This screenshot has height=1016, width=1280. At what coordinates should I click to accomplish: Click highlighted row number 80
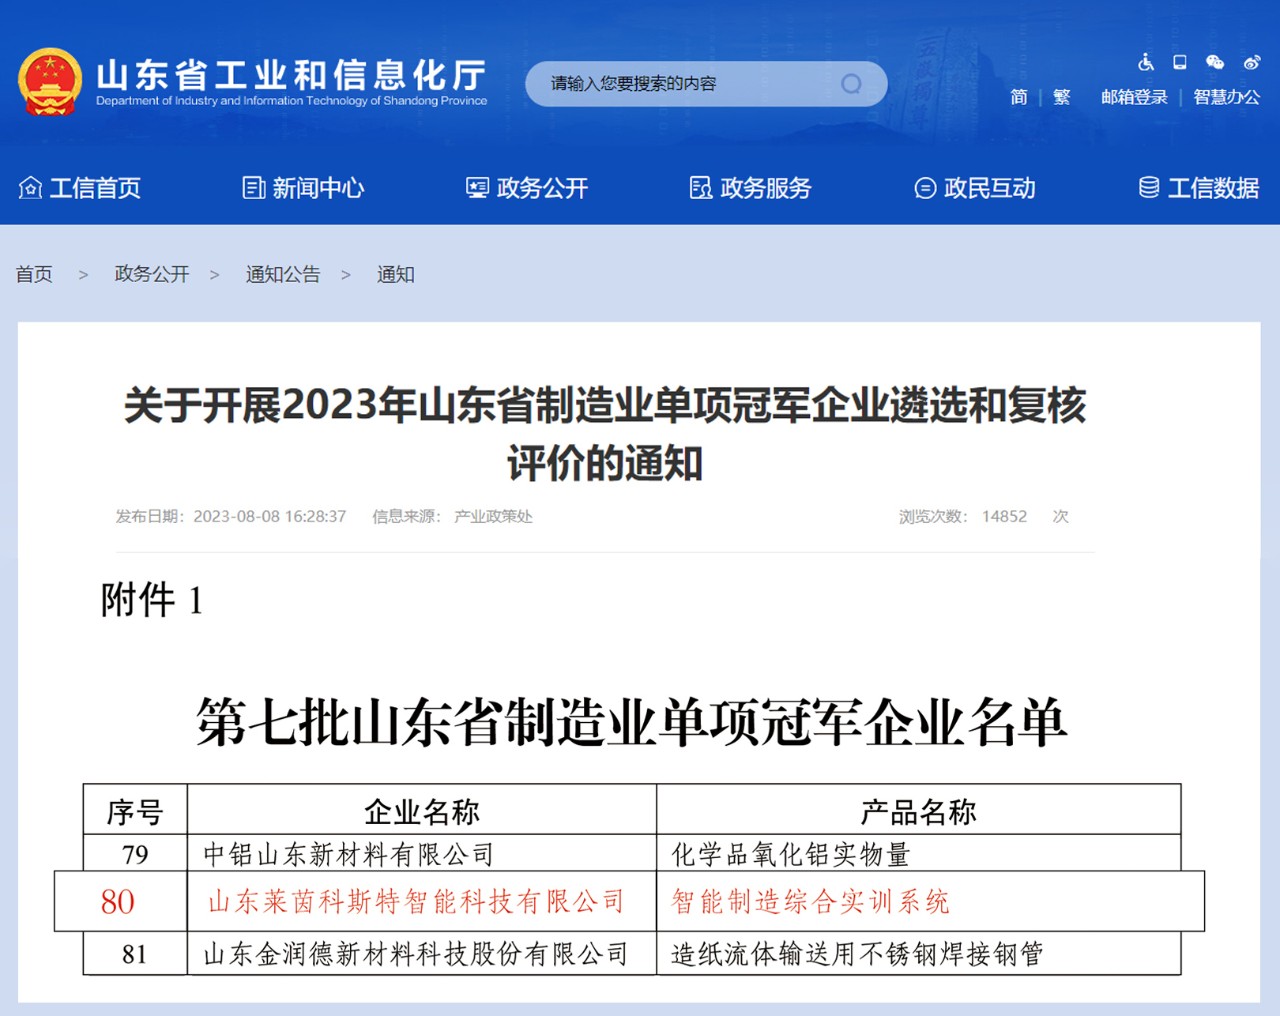(117, 902)
